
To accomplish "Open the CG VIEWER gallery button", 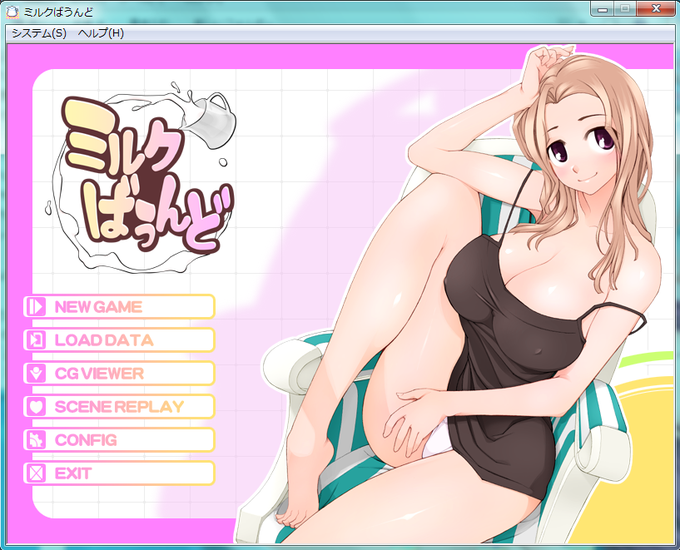I will 119,373.
